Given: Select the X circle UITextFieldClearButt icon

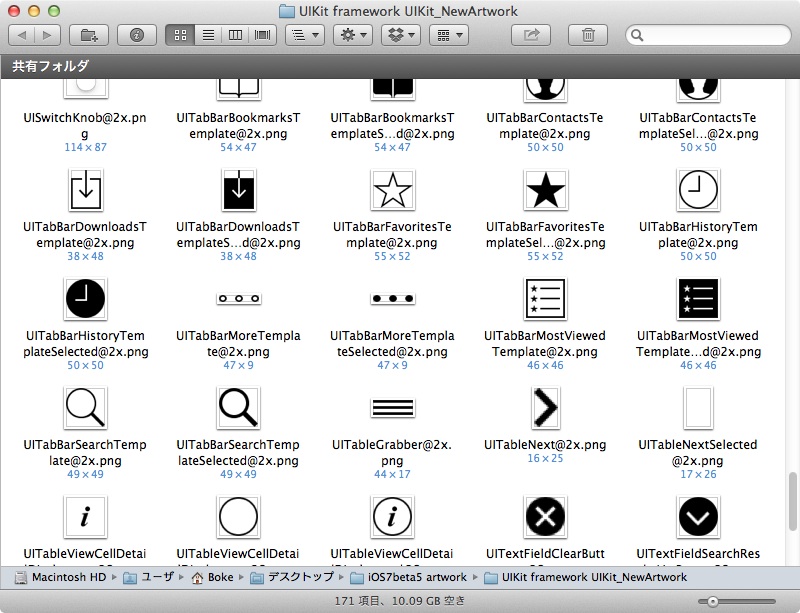Looking at the screenshot, I should point(545,517).
